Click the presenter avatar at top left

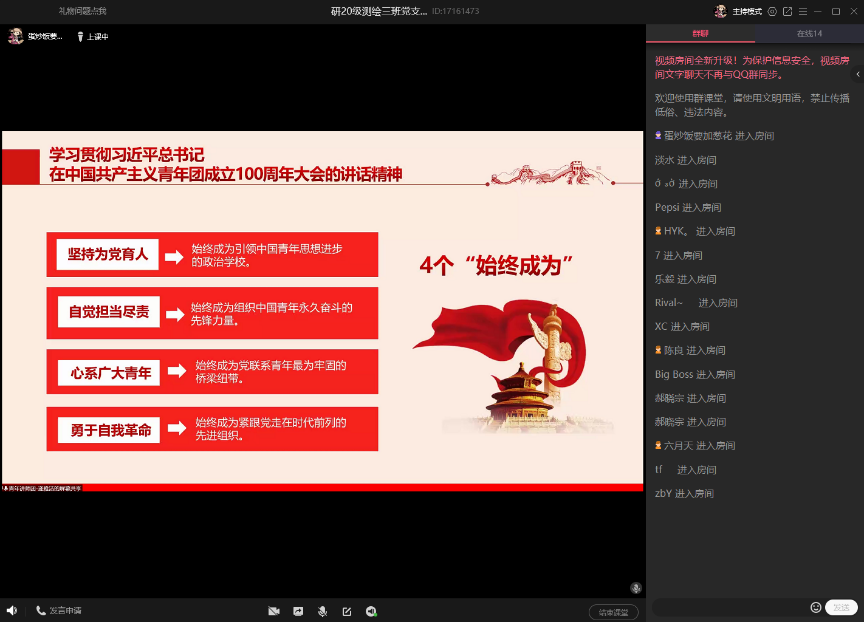click(15, 36)
